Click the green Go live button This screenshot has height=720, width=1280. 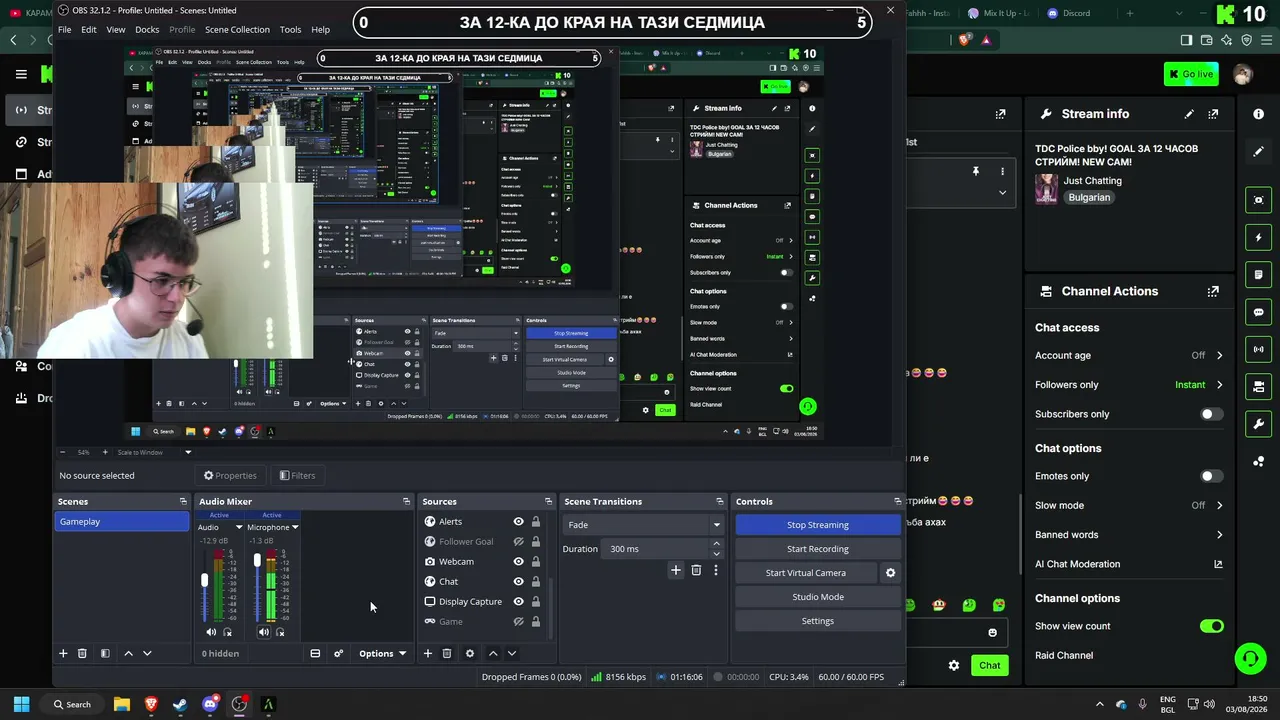click(x=1190, y=74)
